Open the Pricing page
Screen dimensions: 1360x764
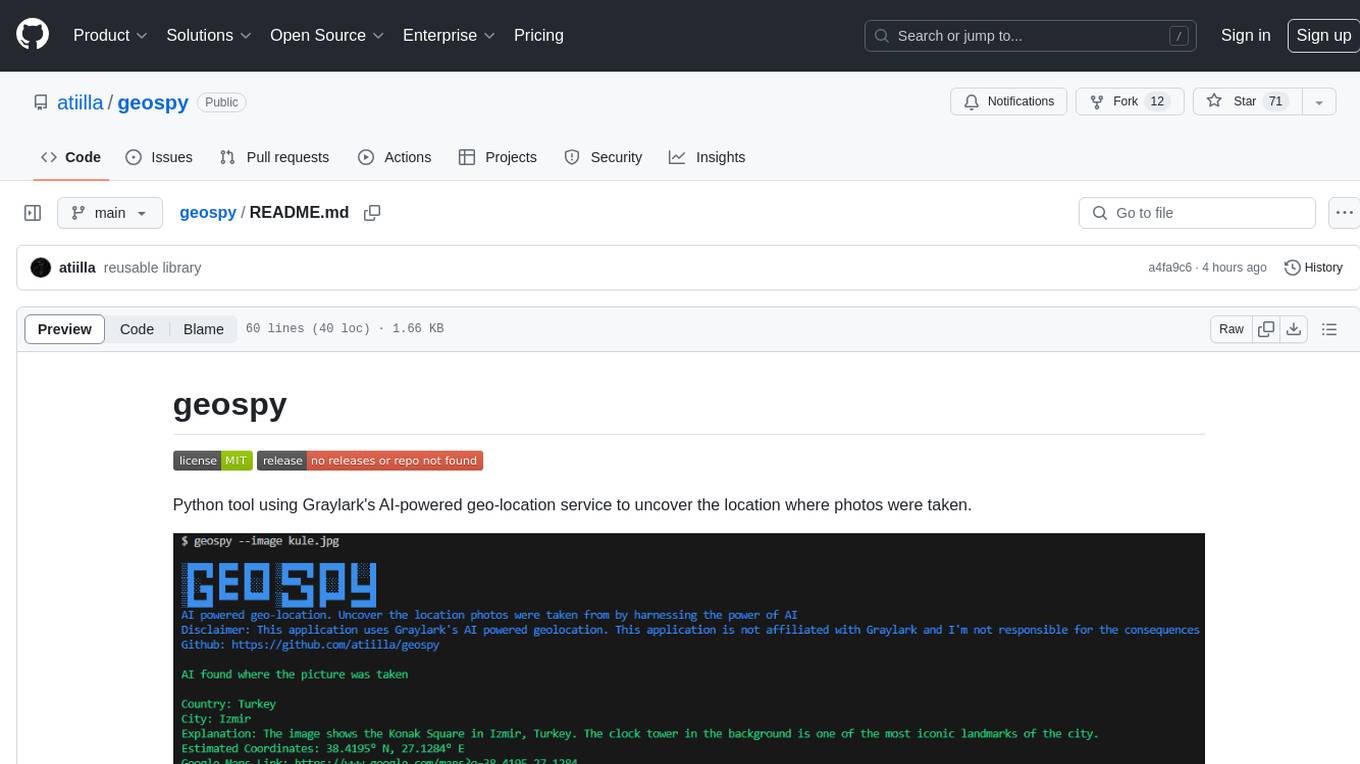tap(539, 35)
